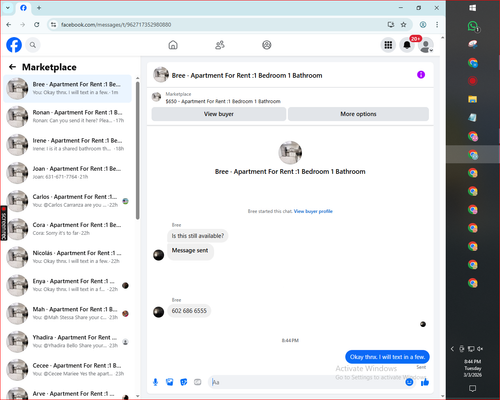Click the conversation list scrollbar
The height and width of the screenshot is (400, 500).
tap(137, 150)
